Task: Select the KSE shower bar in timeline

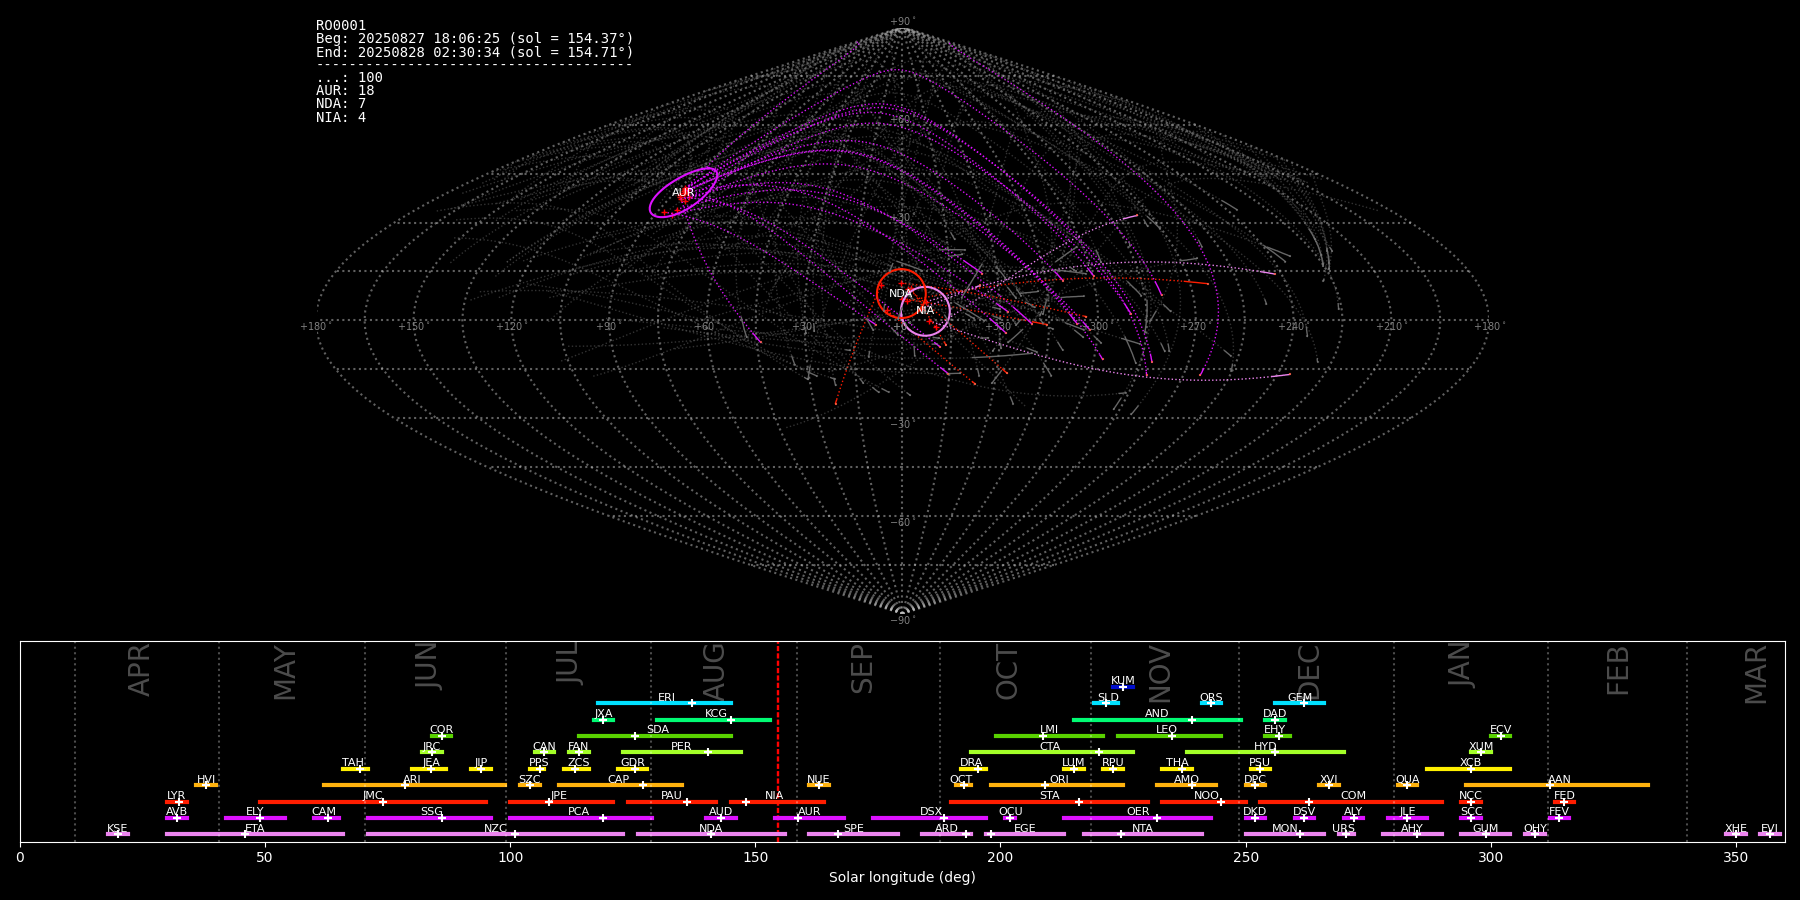Action: click(118, 834)
